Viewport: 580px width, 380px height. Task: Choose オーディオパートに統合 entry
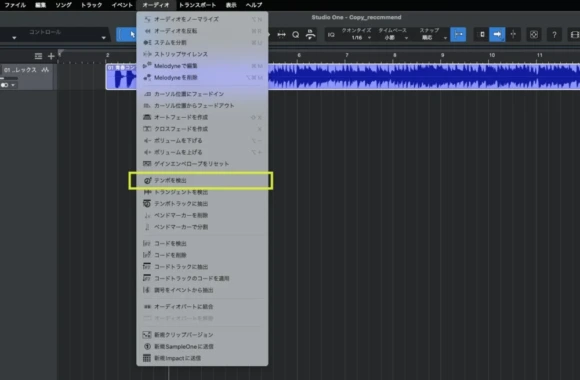pyautogui.click(x=202, y=306)
